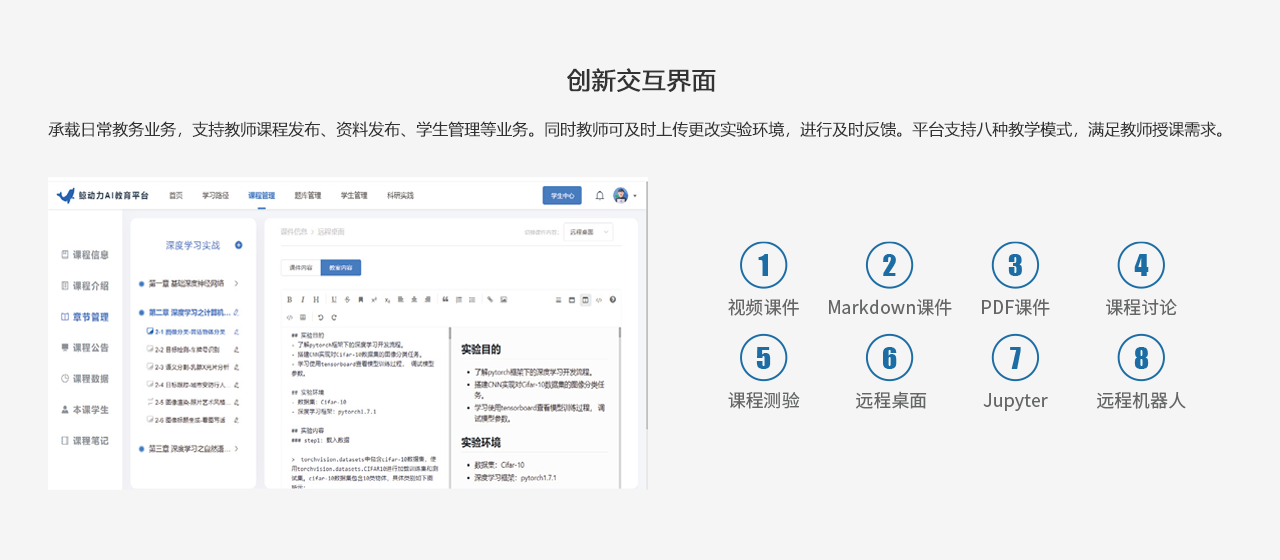Viewport: 1280px width, 560px height.
Task: Open the 远程桌面 courseware type dropdown
Action: coord(588,232)
